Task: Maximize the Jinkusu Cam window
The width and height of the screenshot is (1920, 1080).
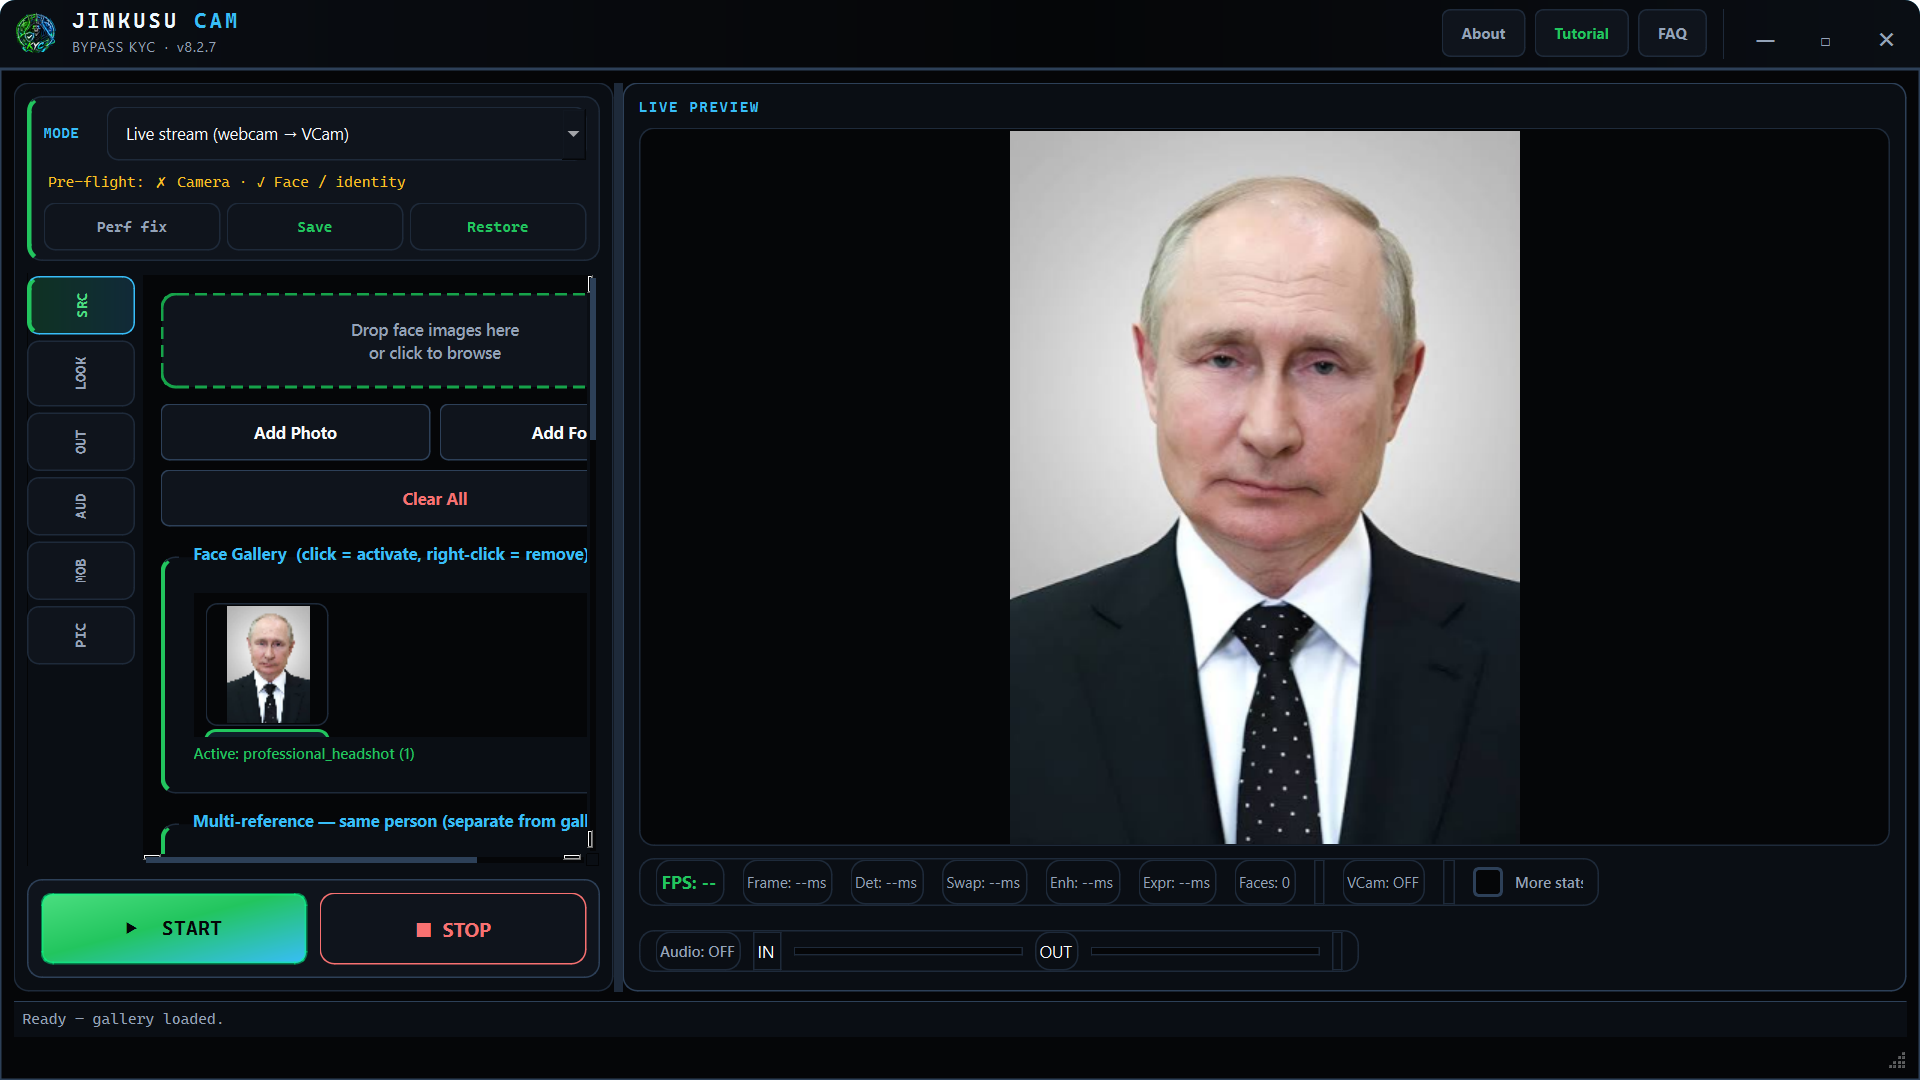Action: [1825, 41]
